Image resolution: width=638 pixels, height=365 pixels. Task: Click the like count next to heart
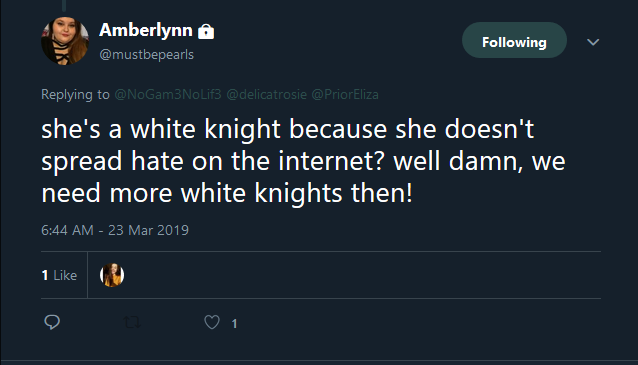[x=234, y=324]
